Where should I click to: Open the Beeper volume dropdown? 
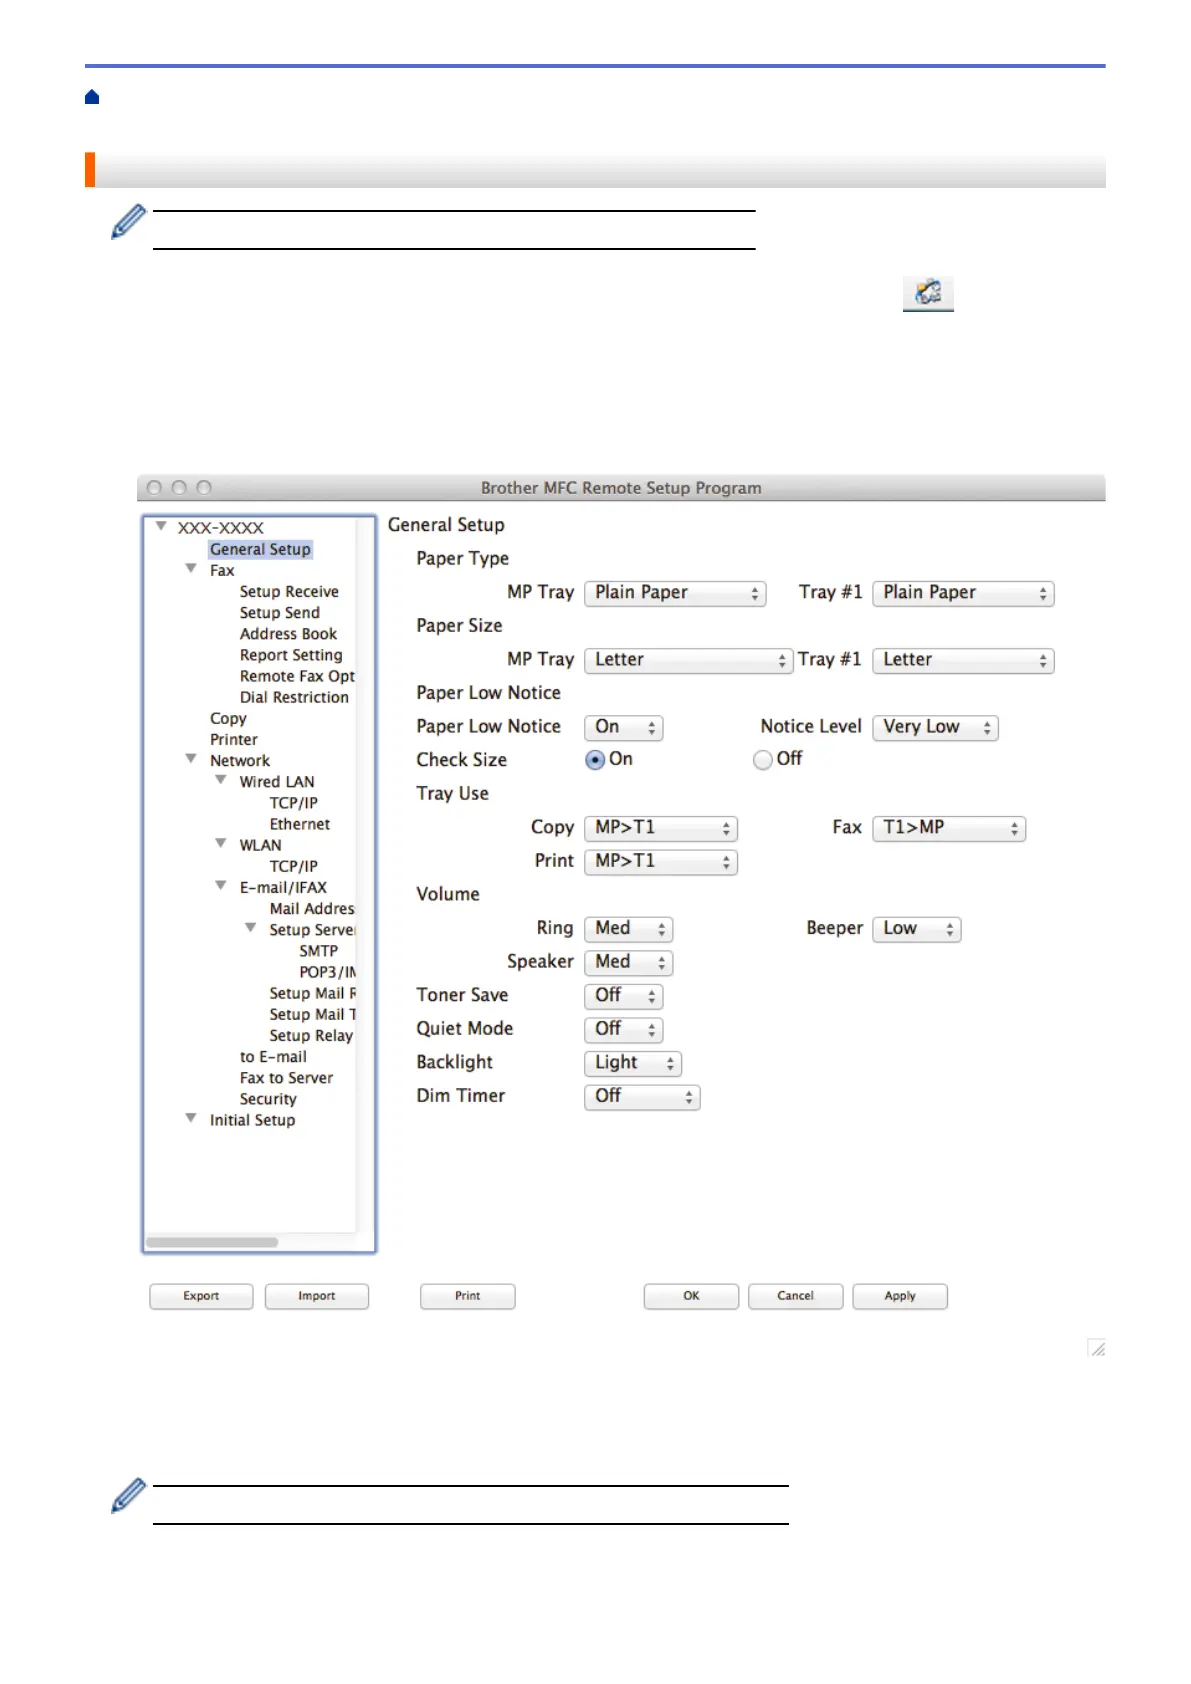[916, 929]
